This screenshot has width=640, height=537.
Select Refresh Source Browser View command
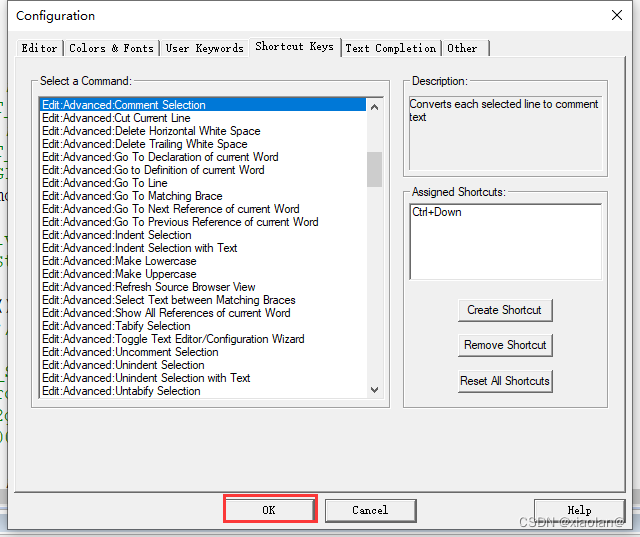tap(203, 287)
